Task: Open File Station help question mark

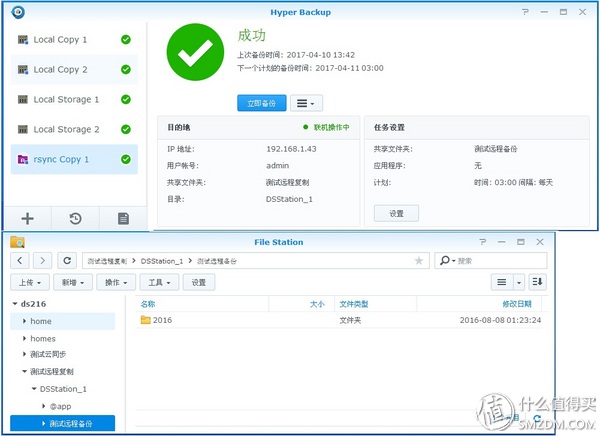Action: (x=483, y=242)
